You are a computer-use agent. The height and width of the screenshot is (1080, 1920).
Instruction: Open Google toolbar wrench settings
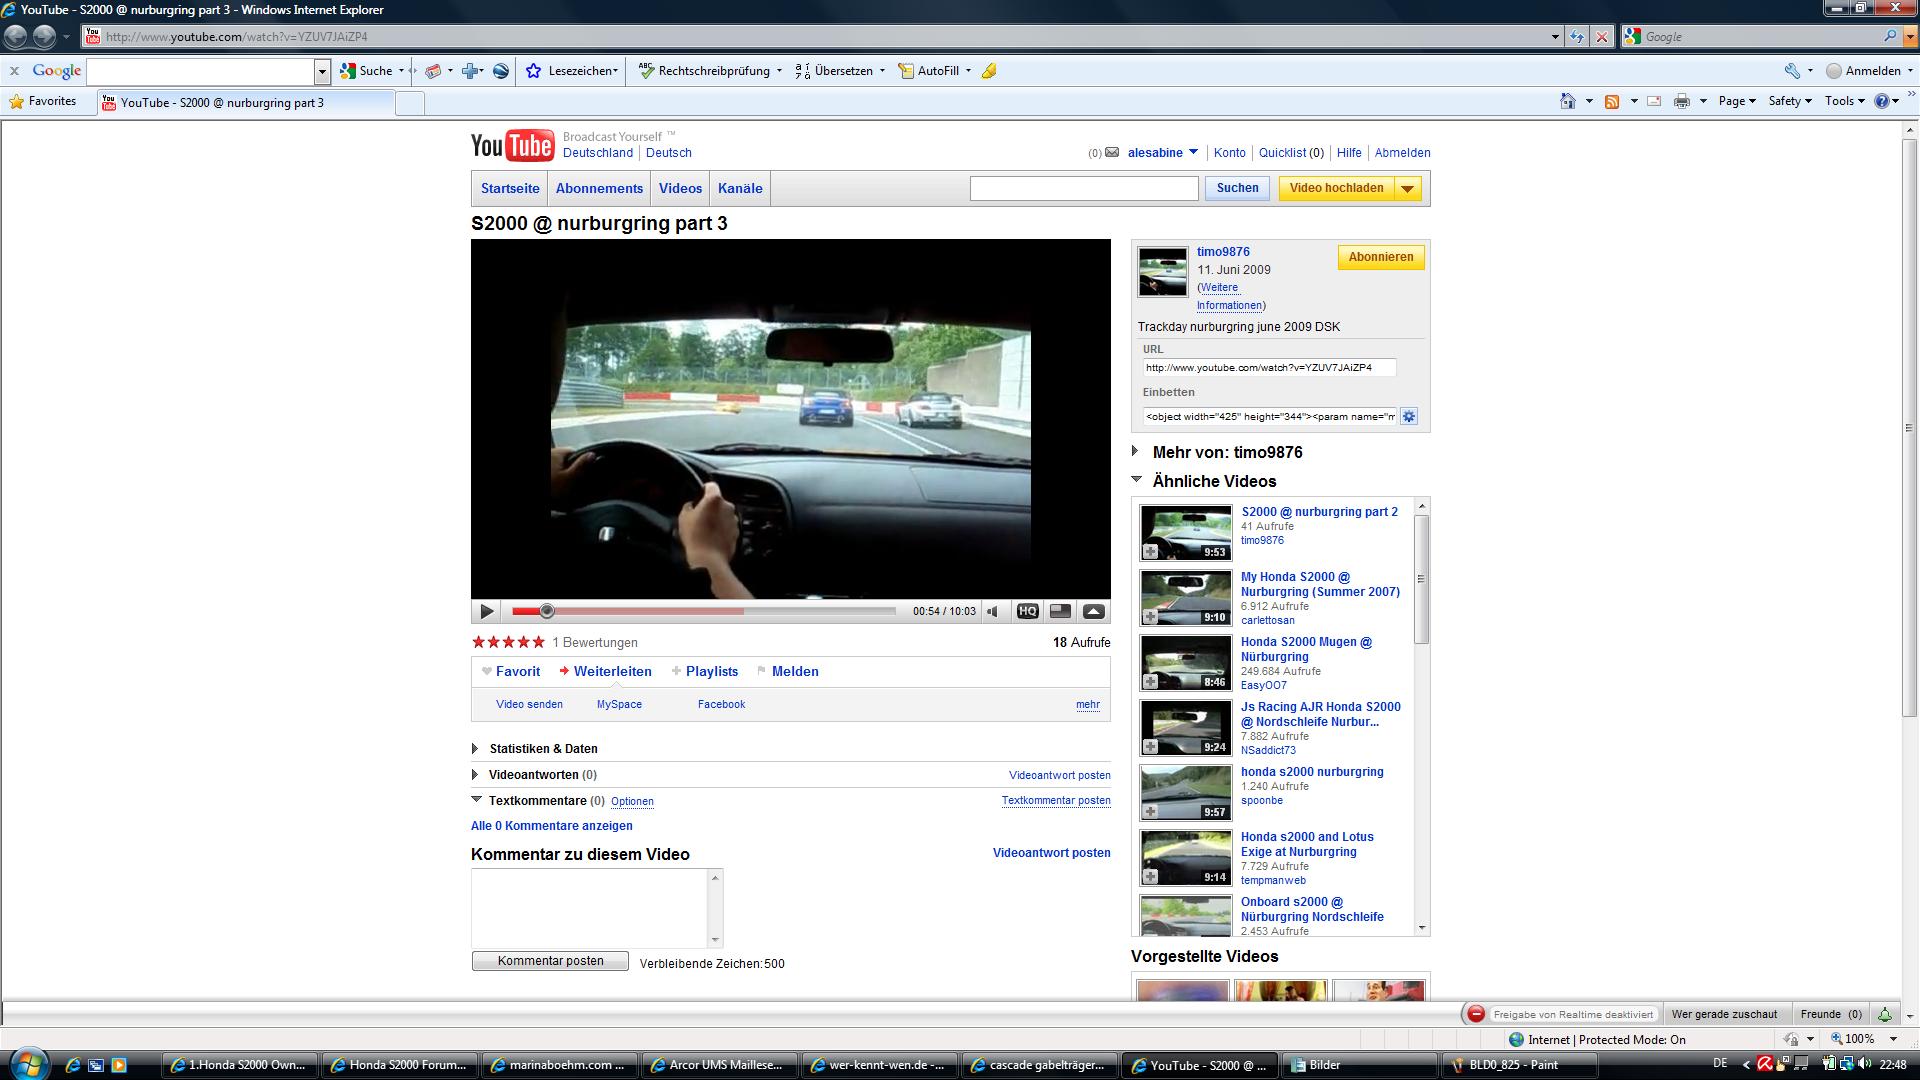(1792, 71)
